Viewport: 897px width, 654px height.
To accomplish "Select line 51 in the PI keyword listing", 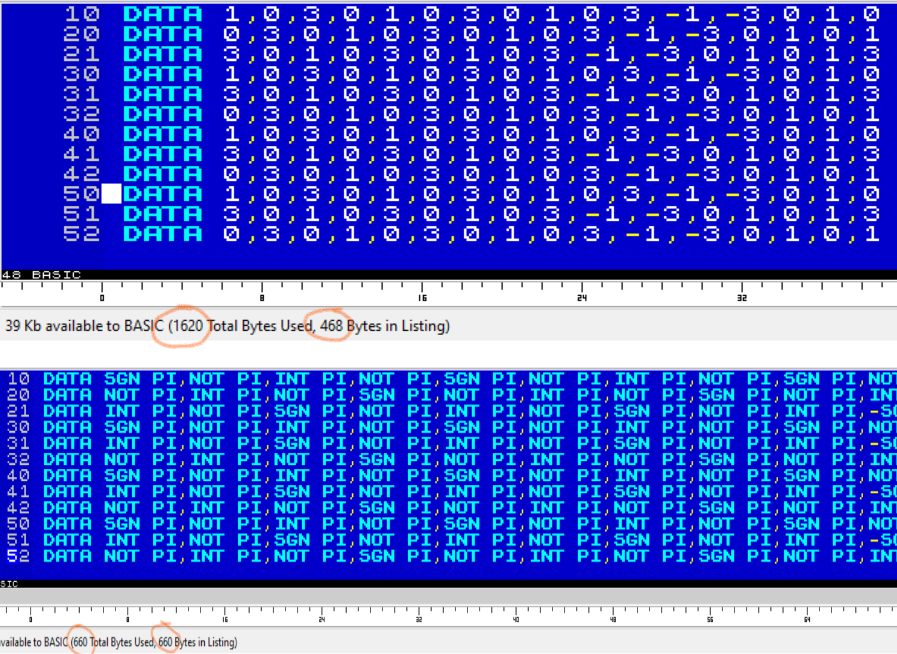I will tap(451, 540).
